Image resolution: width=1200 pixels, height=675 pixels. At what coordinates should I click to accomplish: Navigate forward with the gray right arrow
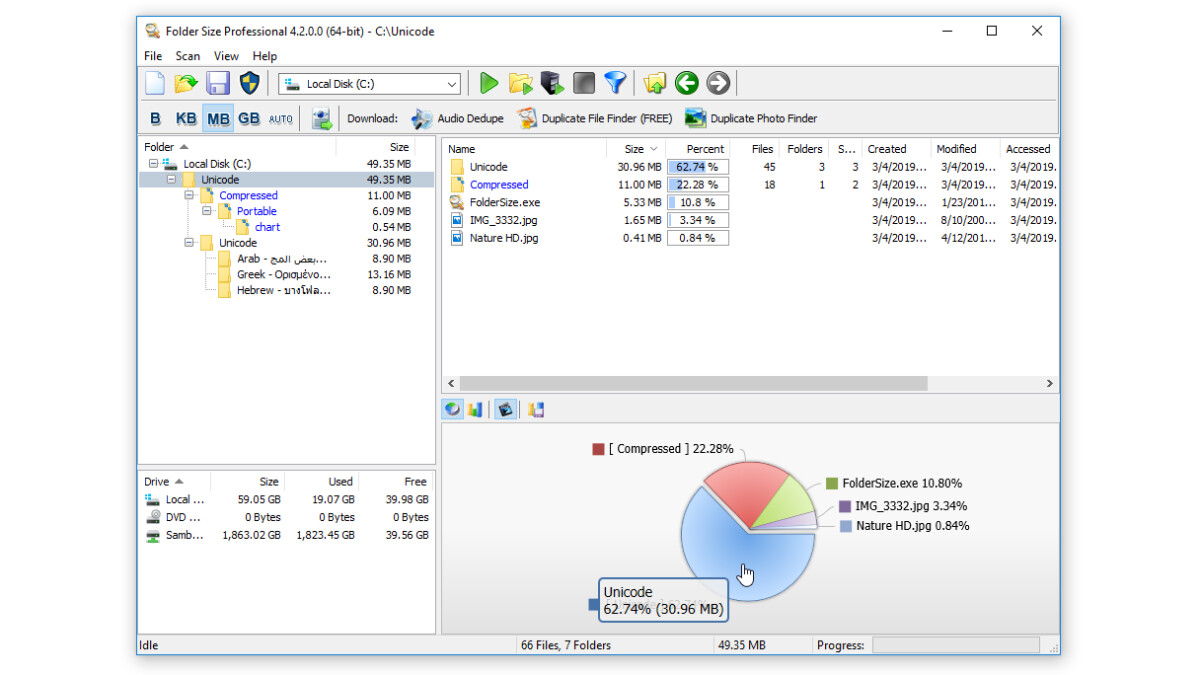tap(718, 83)
